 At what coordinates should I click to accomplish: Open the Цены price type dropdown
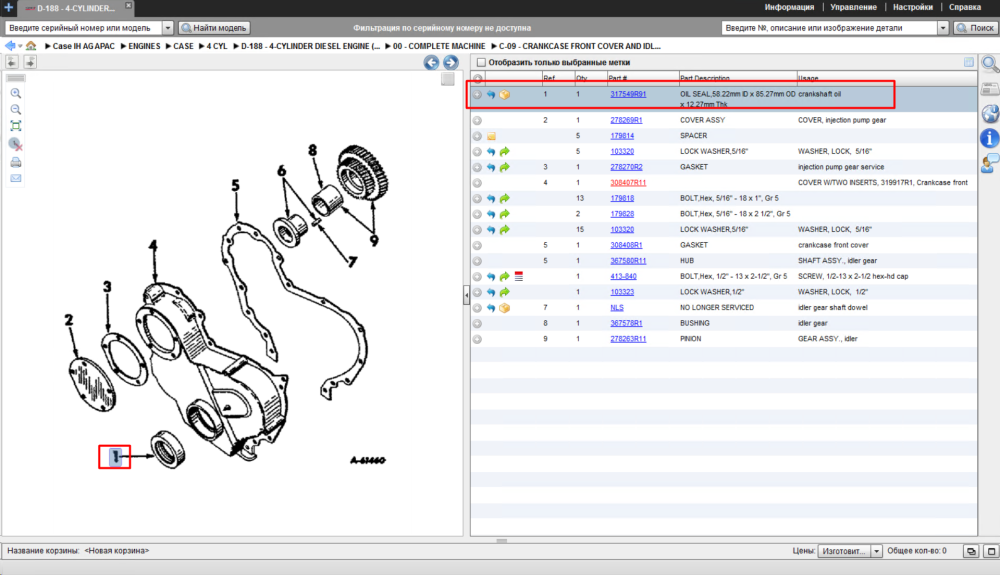876,551
